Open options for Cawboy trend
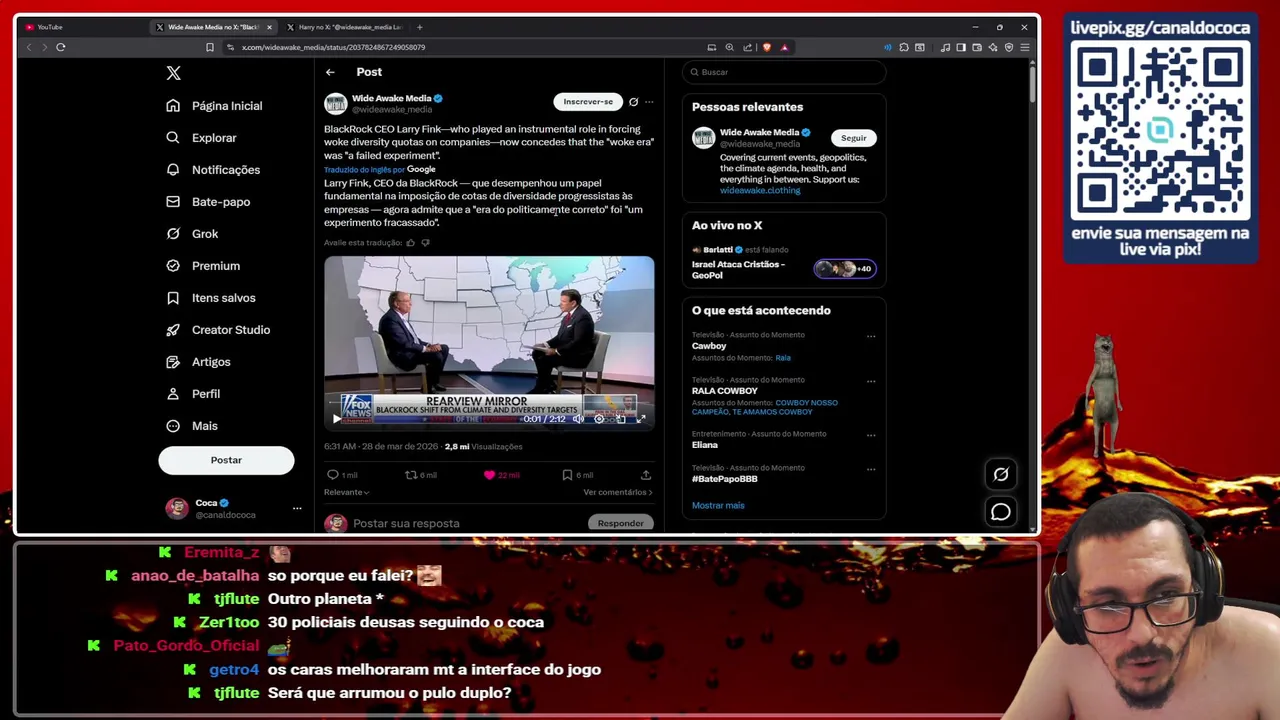This screenshot has height=720, width=1280. pos(871,336)
